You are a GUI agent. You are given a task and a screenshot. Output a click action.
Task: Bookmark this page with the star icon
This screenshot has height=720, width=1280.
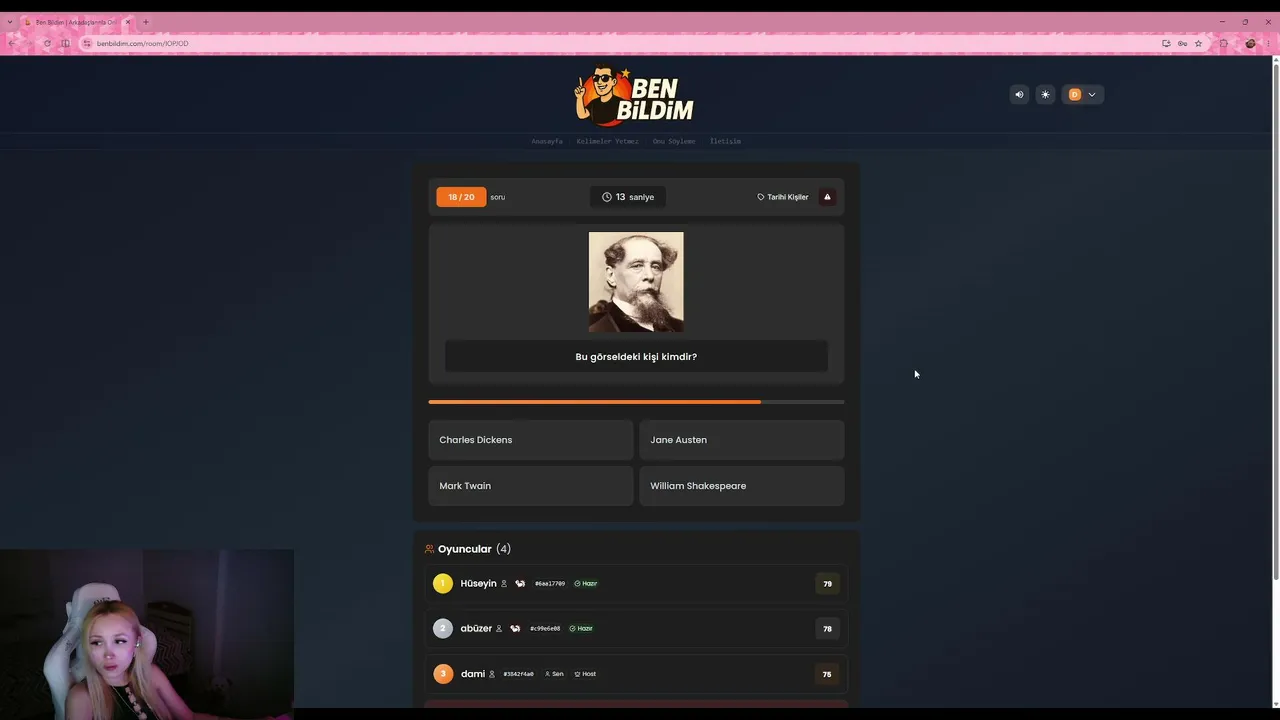point(1198,44)
